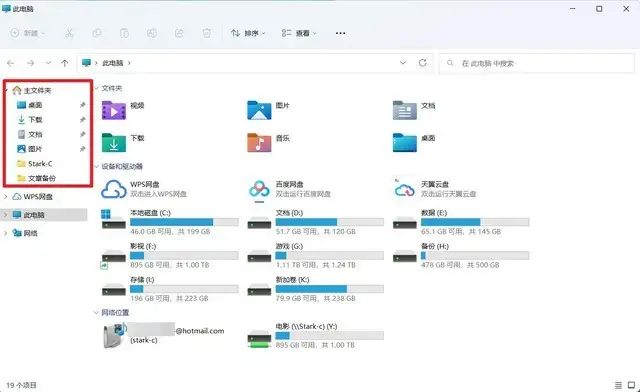The height and width of the screenshot is (392, 640).
Task: Select 影视 (F:) drive
Action: click(170, 256)
